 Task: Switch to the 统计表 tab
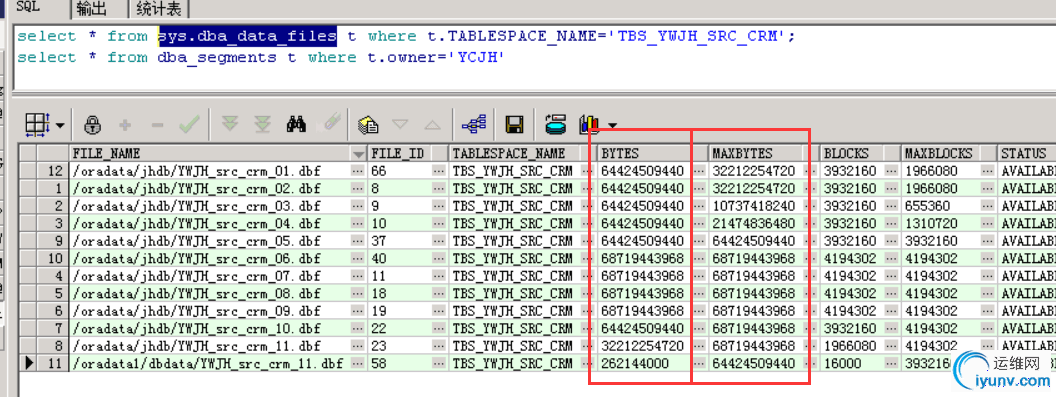click(159, 8)
